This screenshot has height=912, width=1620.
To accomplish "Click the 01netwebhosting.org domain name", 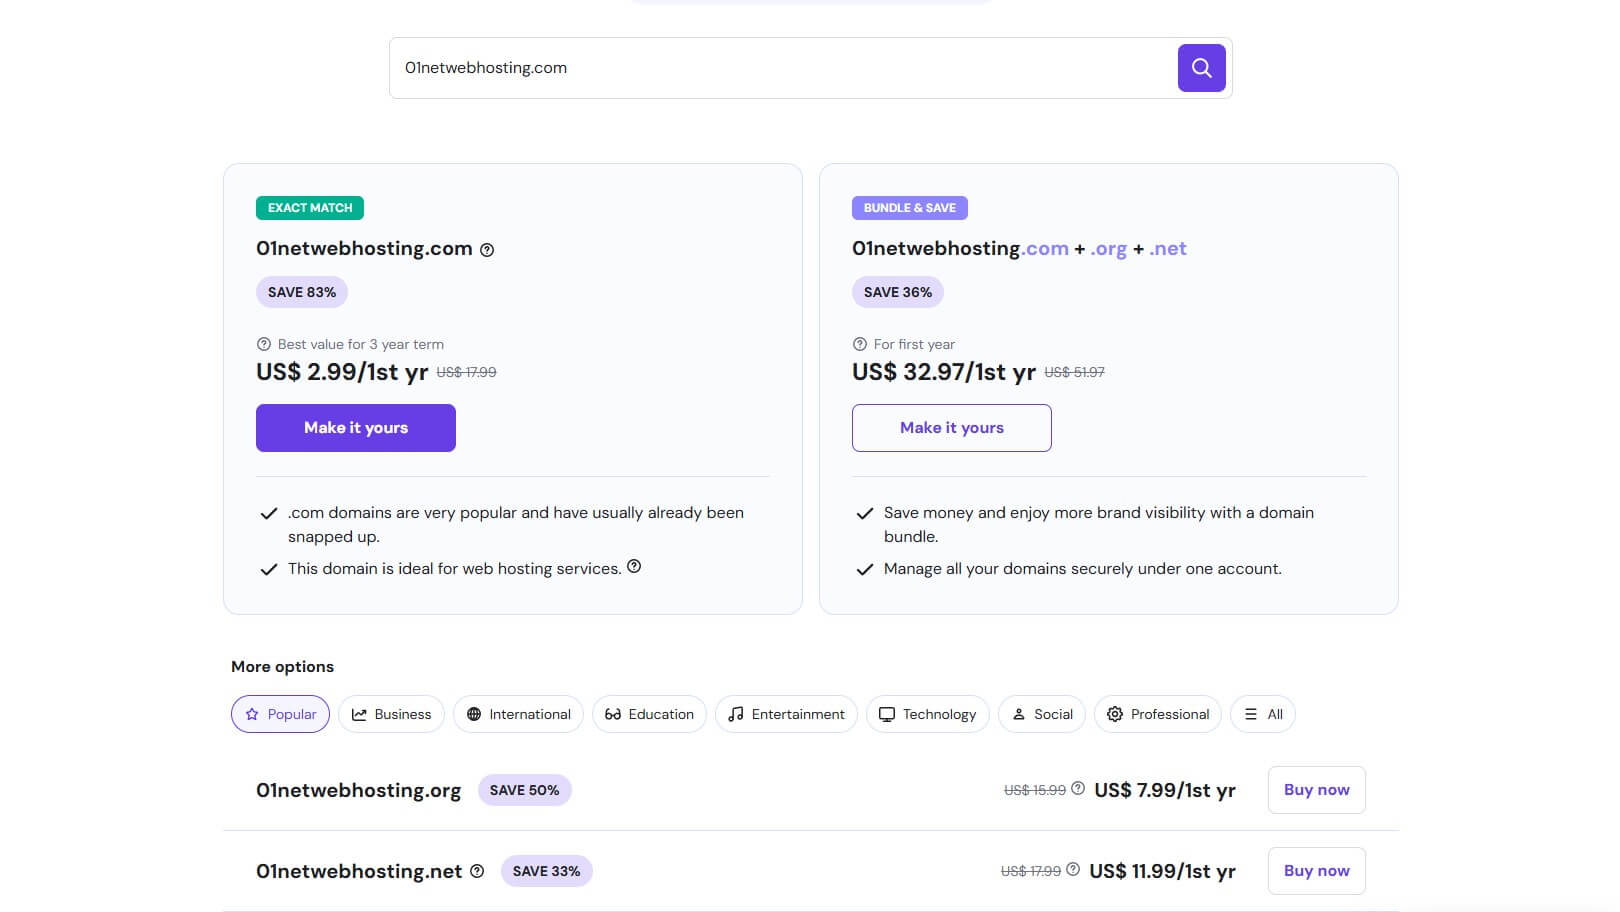I will [x=358, y=790].
